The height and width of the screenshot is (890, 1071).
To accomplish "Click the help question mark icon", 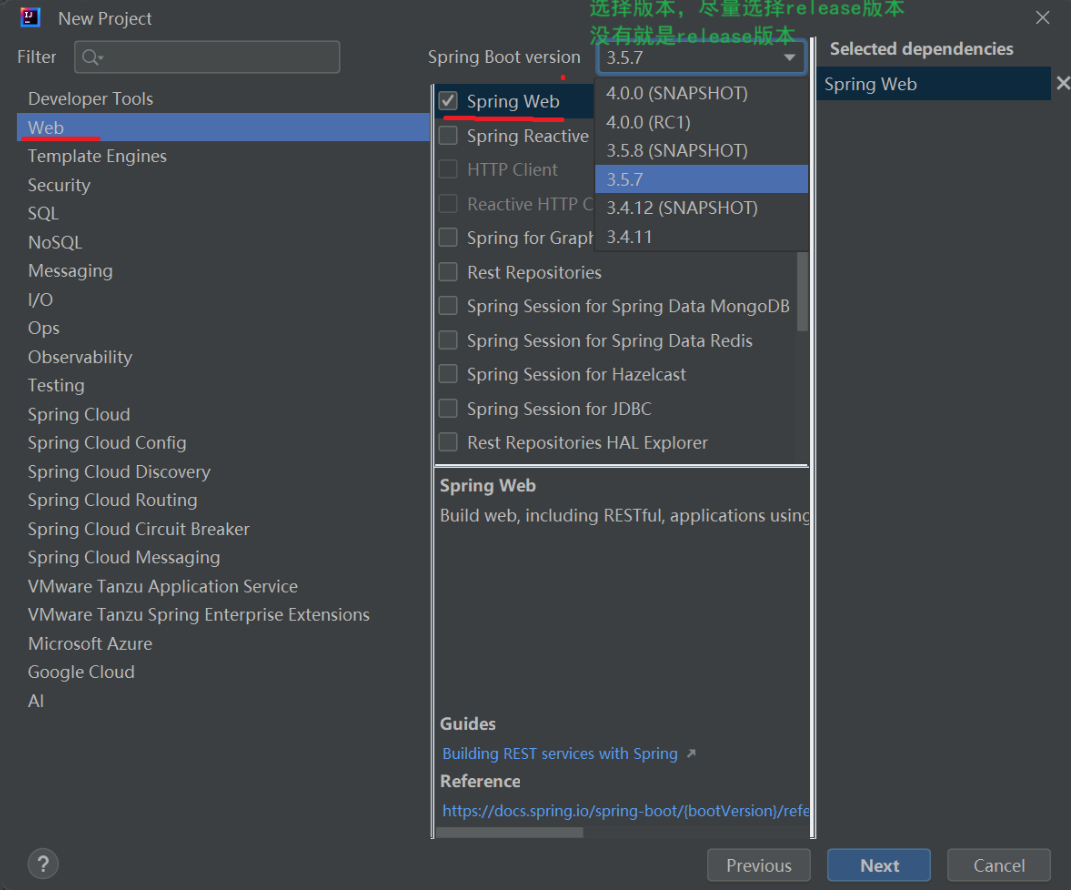I will pyautogui.click(x=43, y=864).
